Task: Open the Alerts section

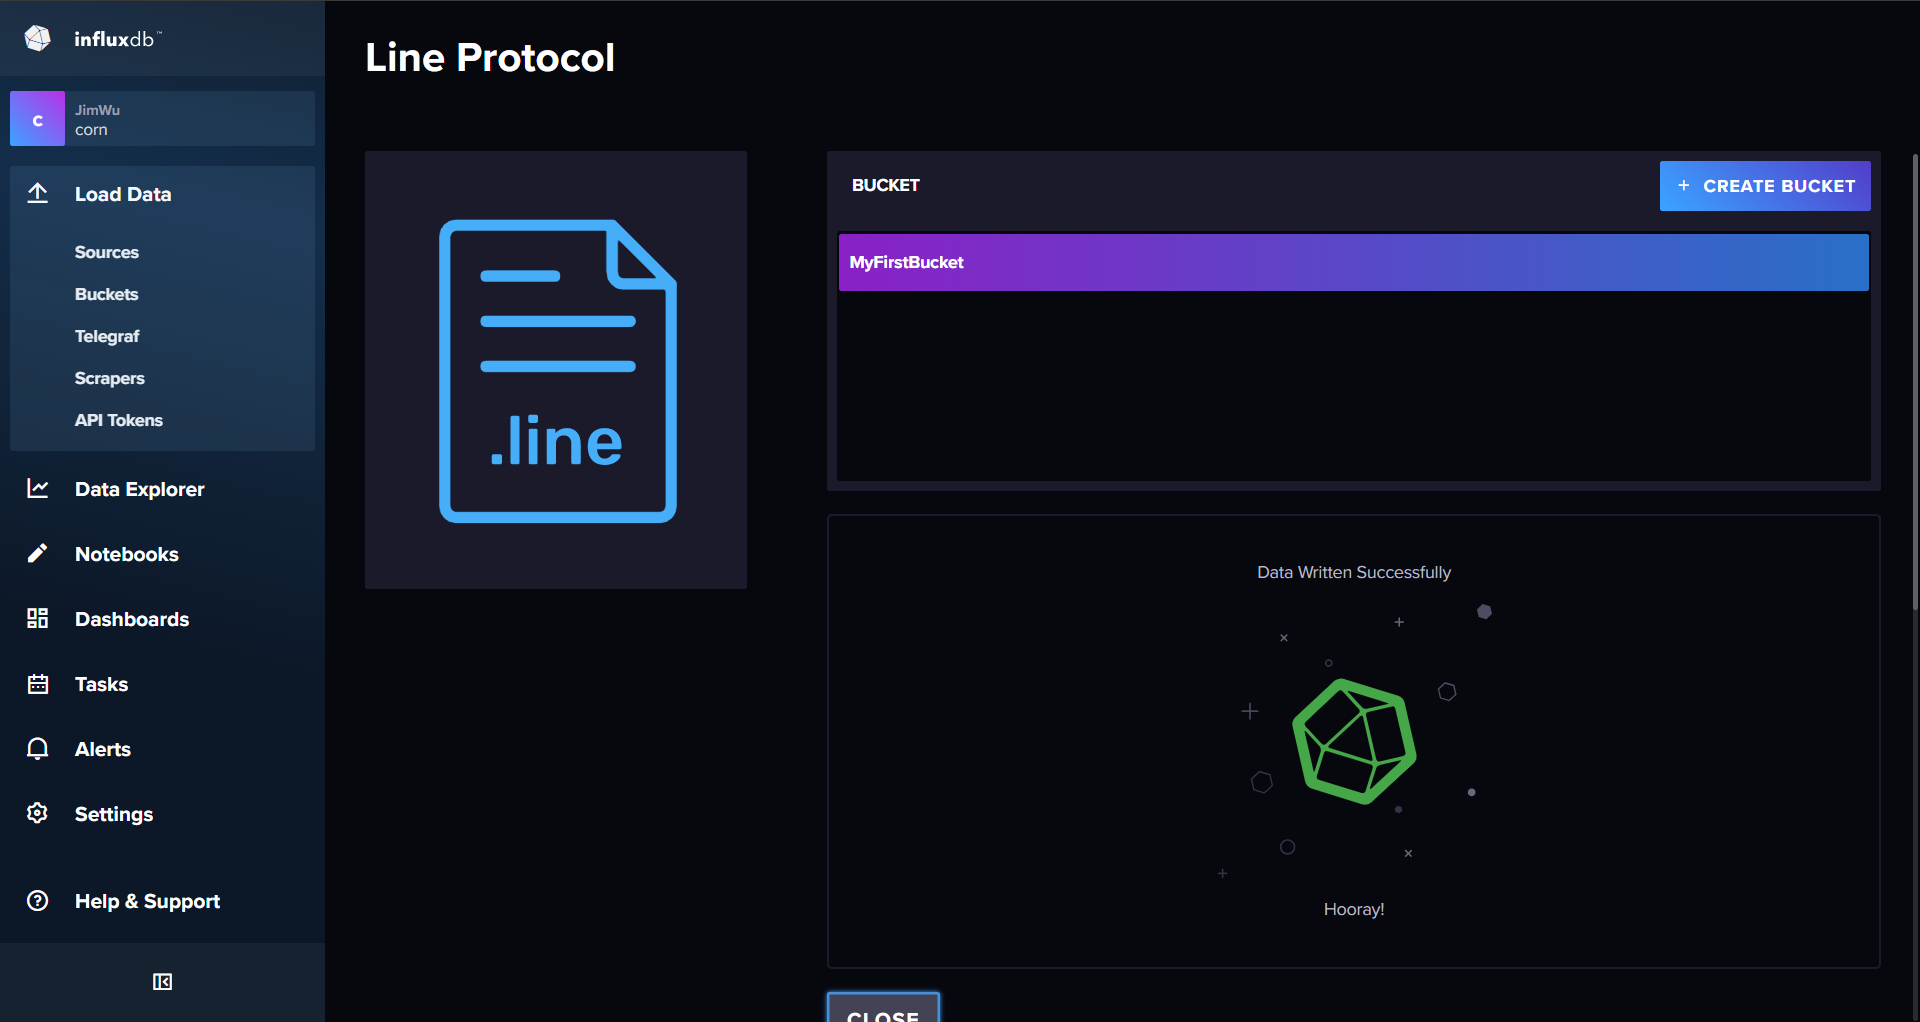Action: pyautogui.click(x=103, y=749)
